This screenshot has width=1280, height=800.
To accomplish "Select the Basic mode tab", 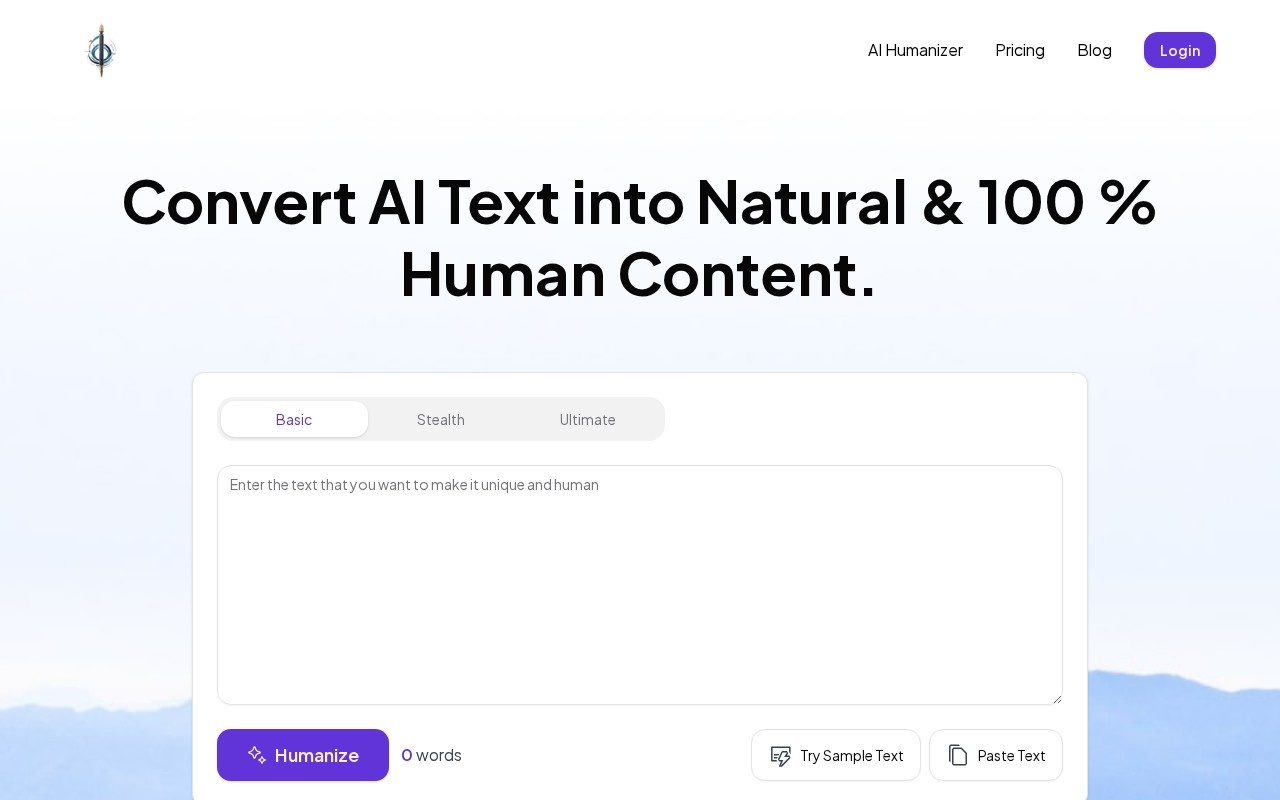I will point(294,419).
